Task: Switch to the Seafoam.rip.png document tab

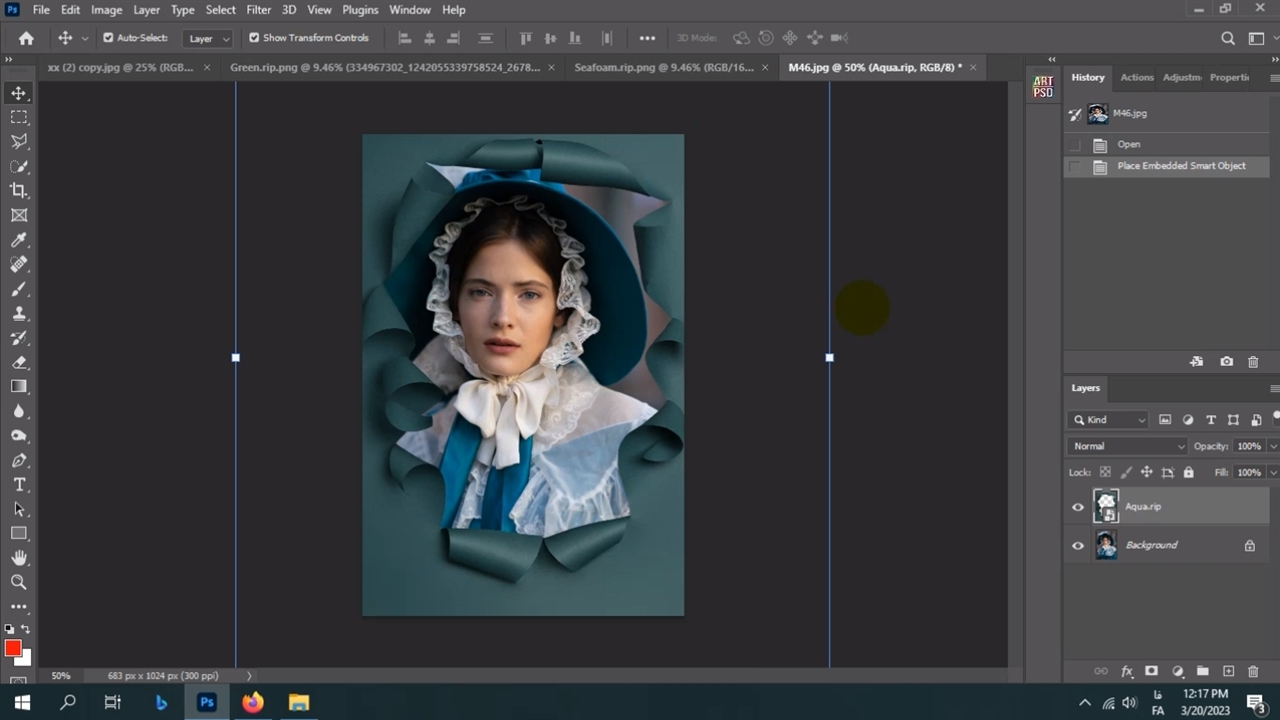Action: click(x=663, y=67)
